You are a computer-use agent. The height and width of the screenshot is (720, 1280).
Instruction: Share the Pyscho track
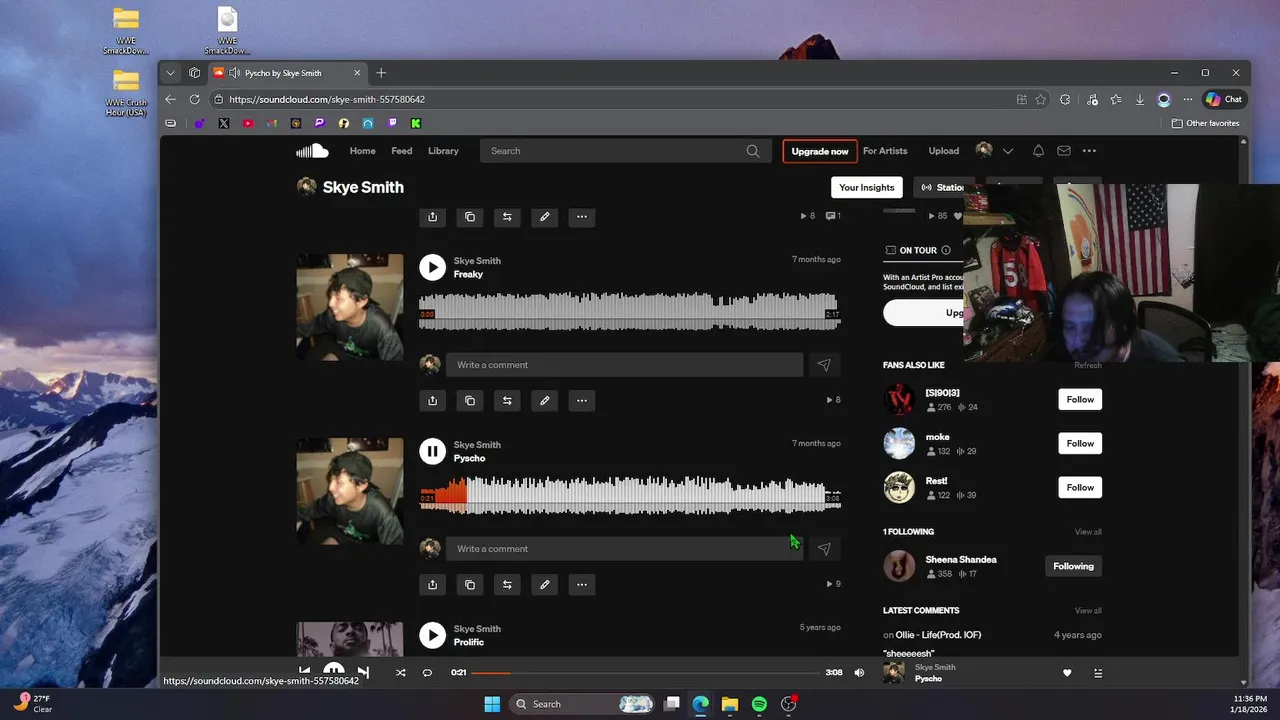pos(432,585)
